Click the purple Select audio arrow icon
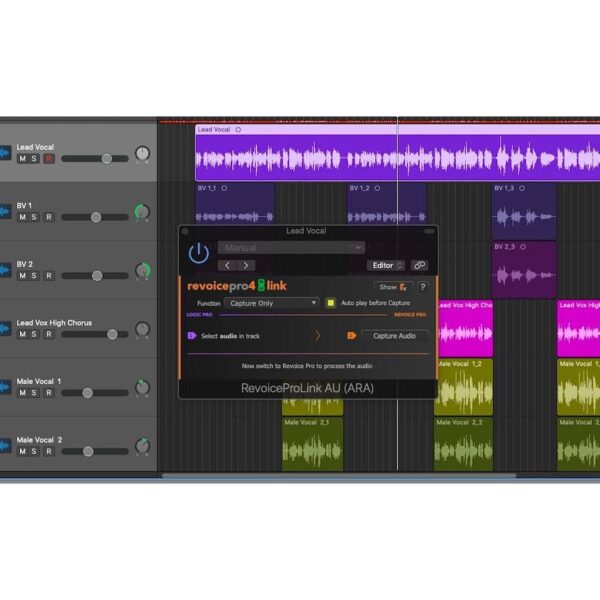This screenshot has height=600, width=600. coord(192,336)
